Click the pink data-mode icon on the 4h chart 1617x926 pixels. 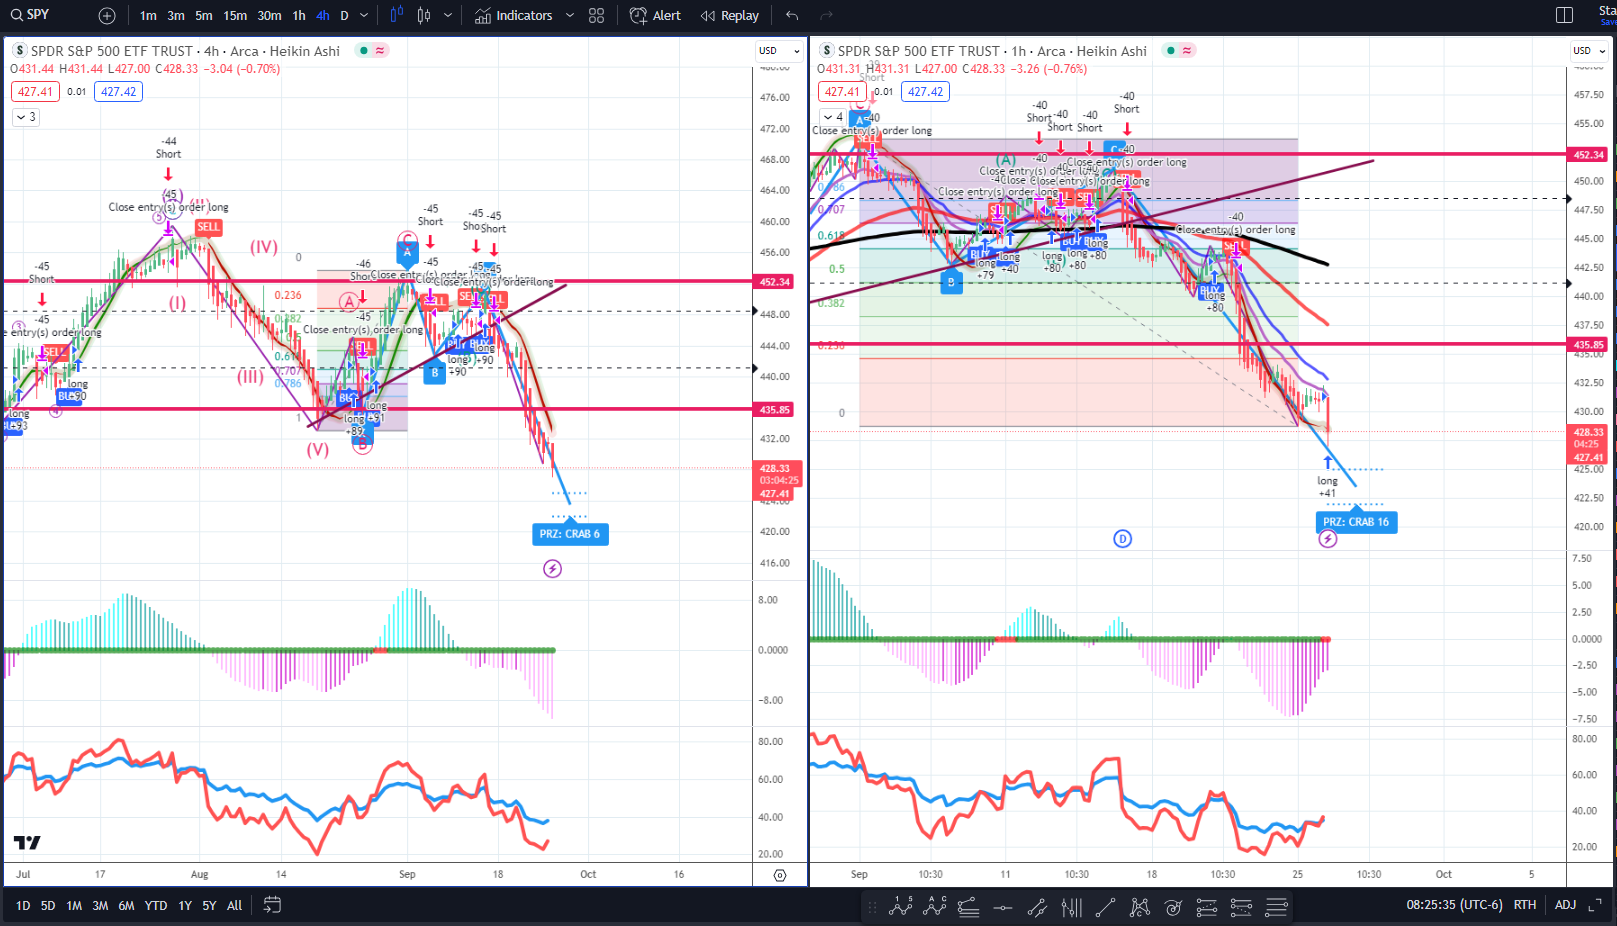[380, 51]
